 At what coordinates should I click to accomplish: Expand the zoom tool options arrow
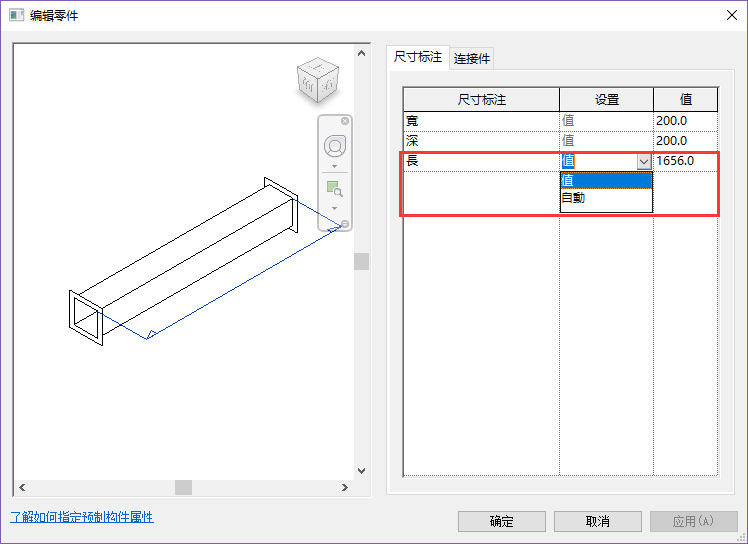tap(334, 209)
